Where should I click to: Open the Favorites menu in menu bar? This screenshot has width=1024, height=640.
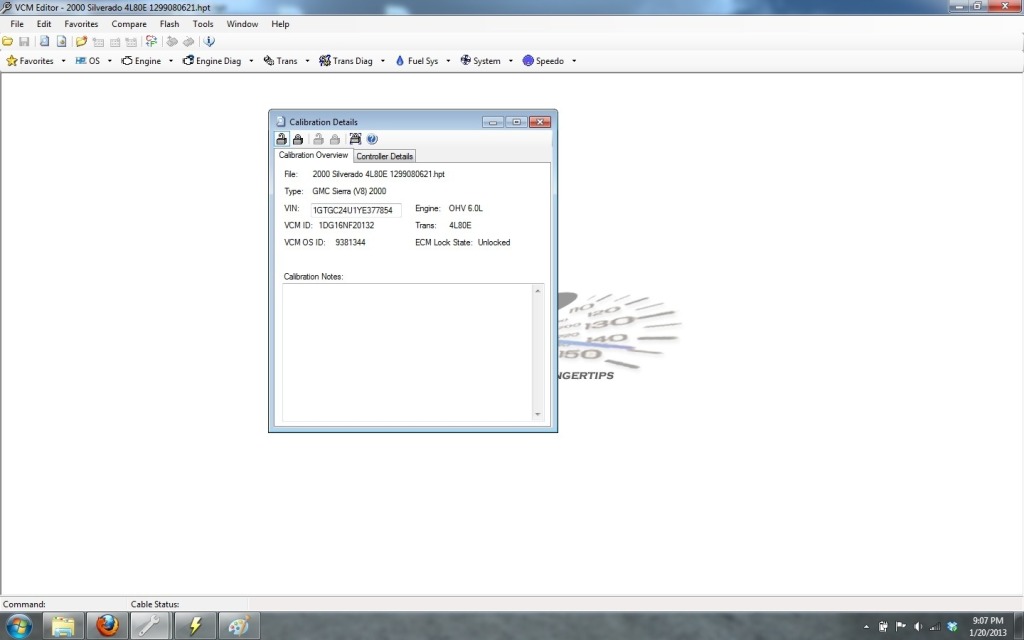click(x=81, y=24)
